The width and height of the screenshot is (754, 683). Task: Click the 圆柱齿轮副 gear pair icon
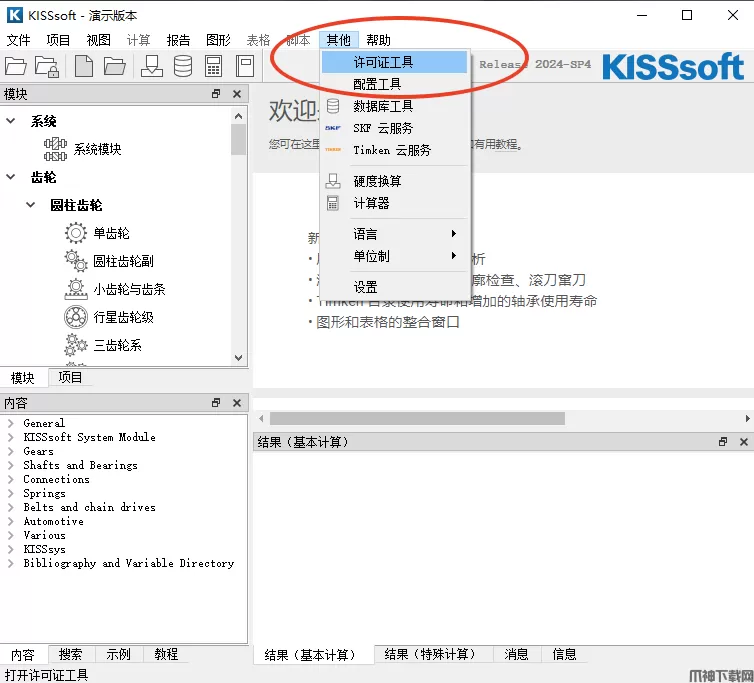pos(75,261)
